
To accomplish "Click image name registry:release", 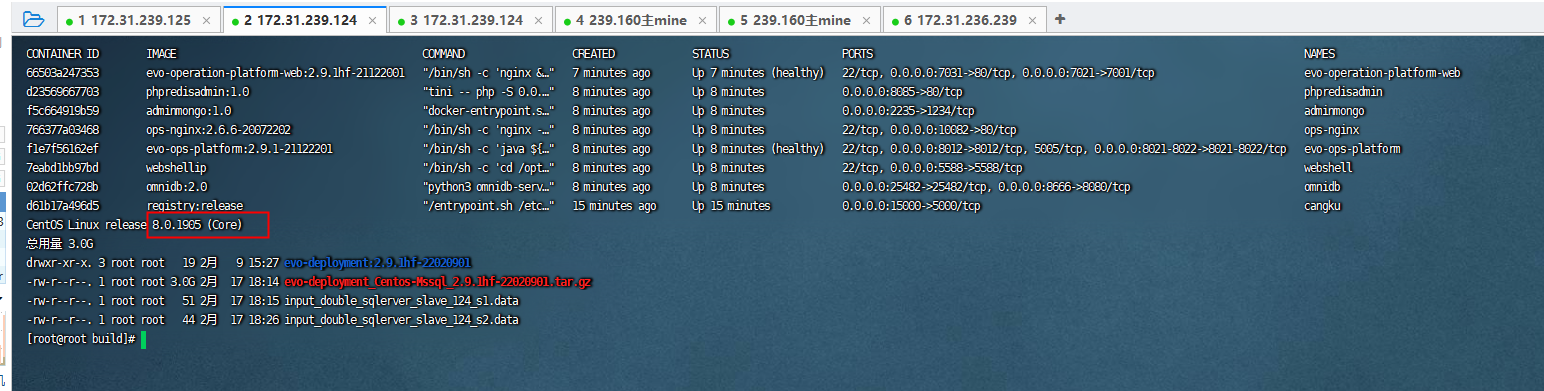I will click(194, 206).
